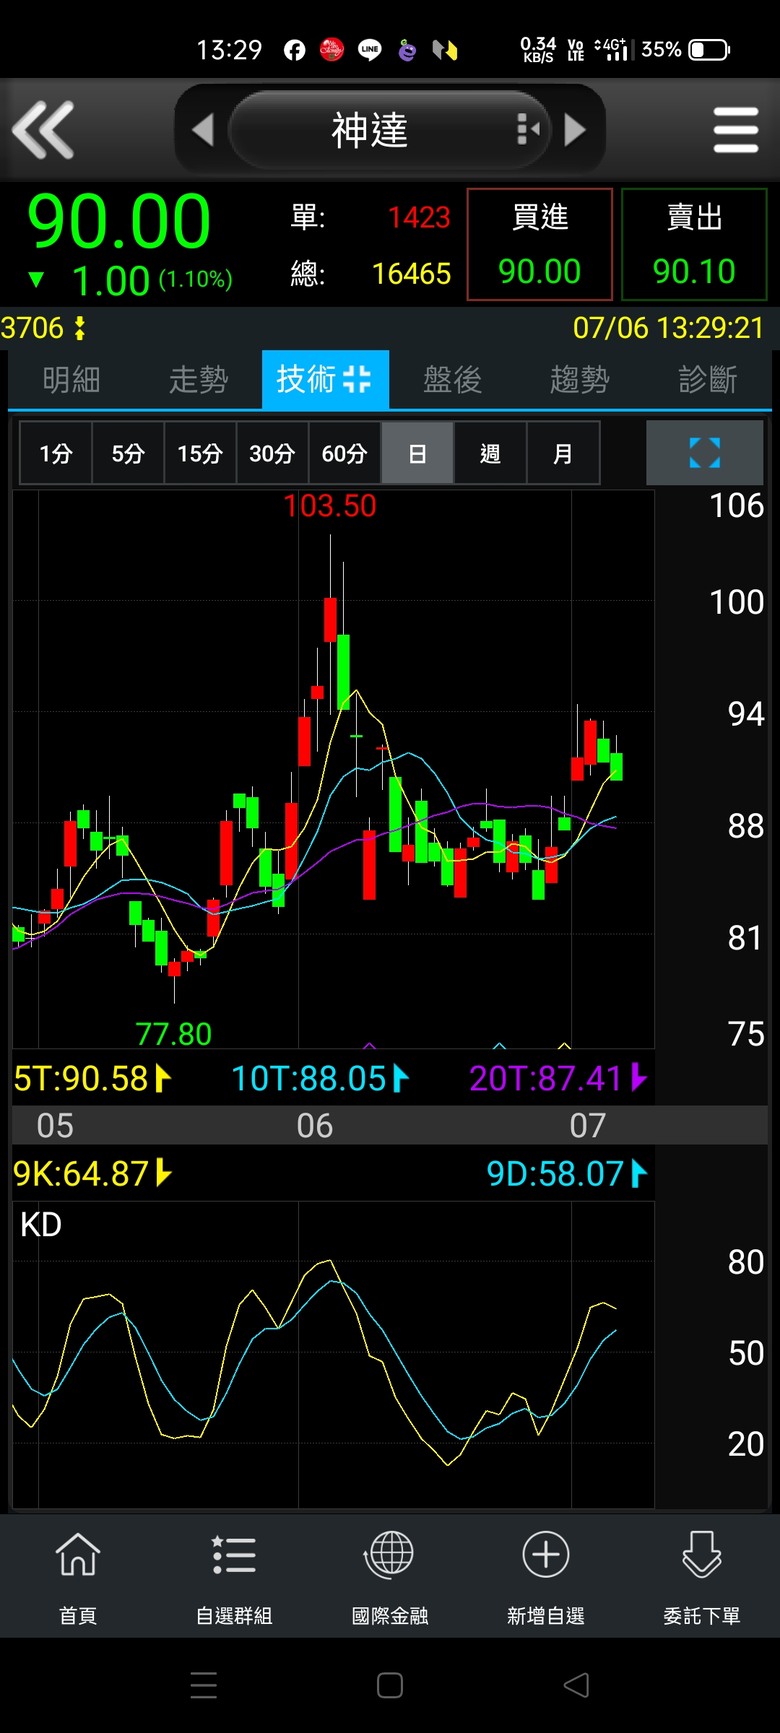Expand chart to fullscreen
Image resolution: width=780 pixels, height=1733 pixels.
pos(705,453)
